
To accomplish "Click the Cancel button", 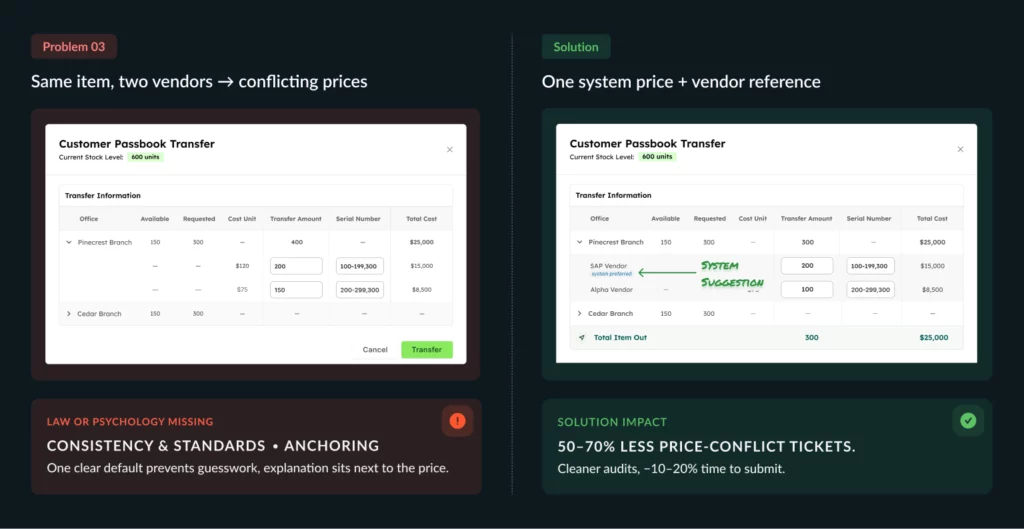I will click(x=375, y=350).
